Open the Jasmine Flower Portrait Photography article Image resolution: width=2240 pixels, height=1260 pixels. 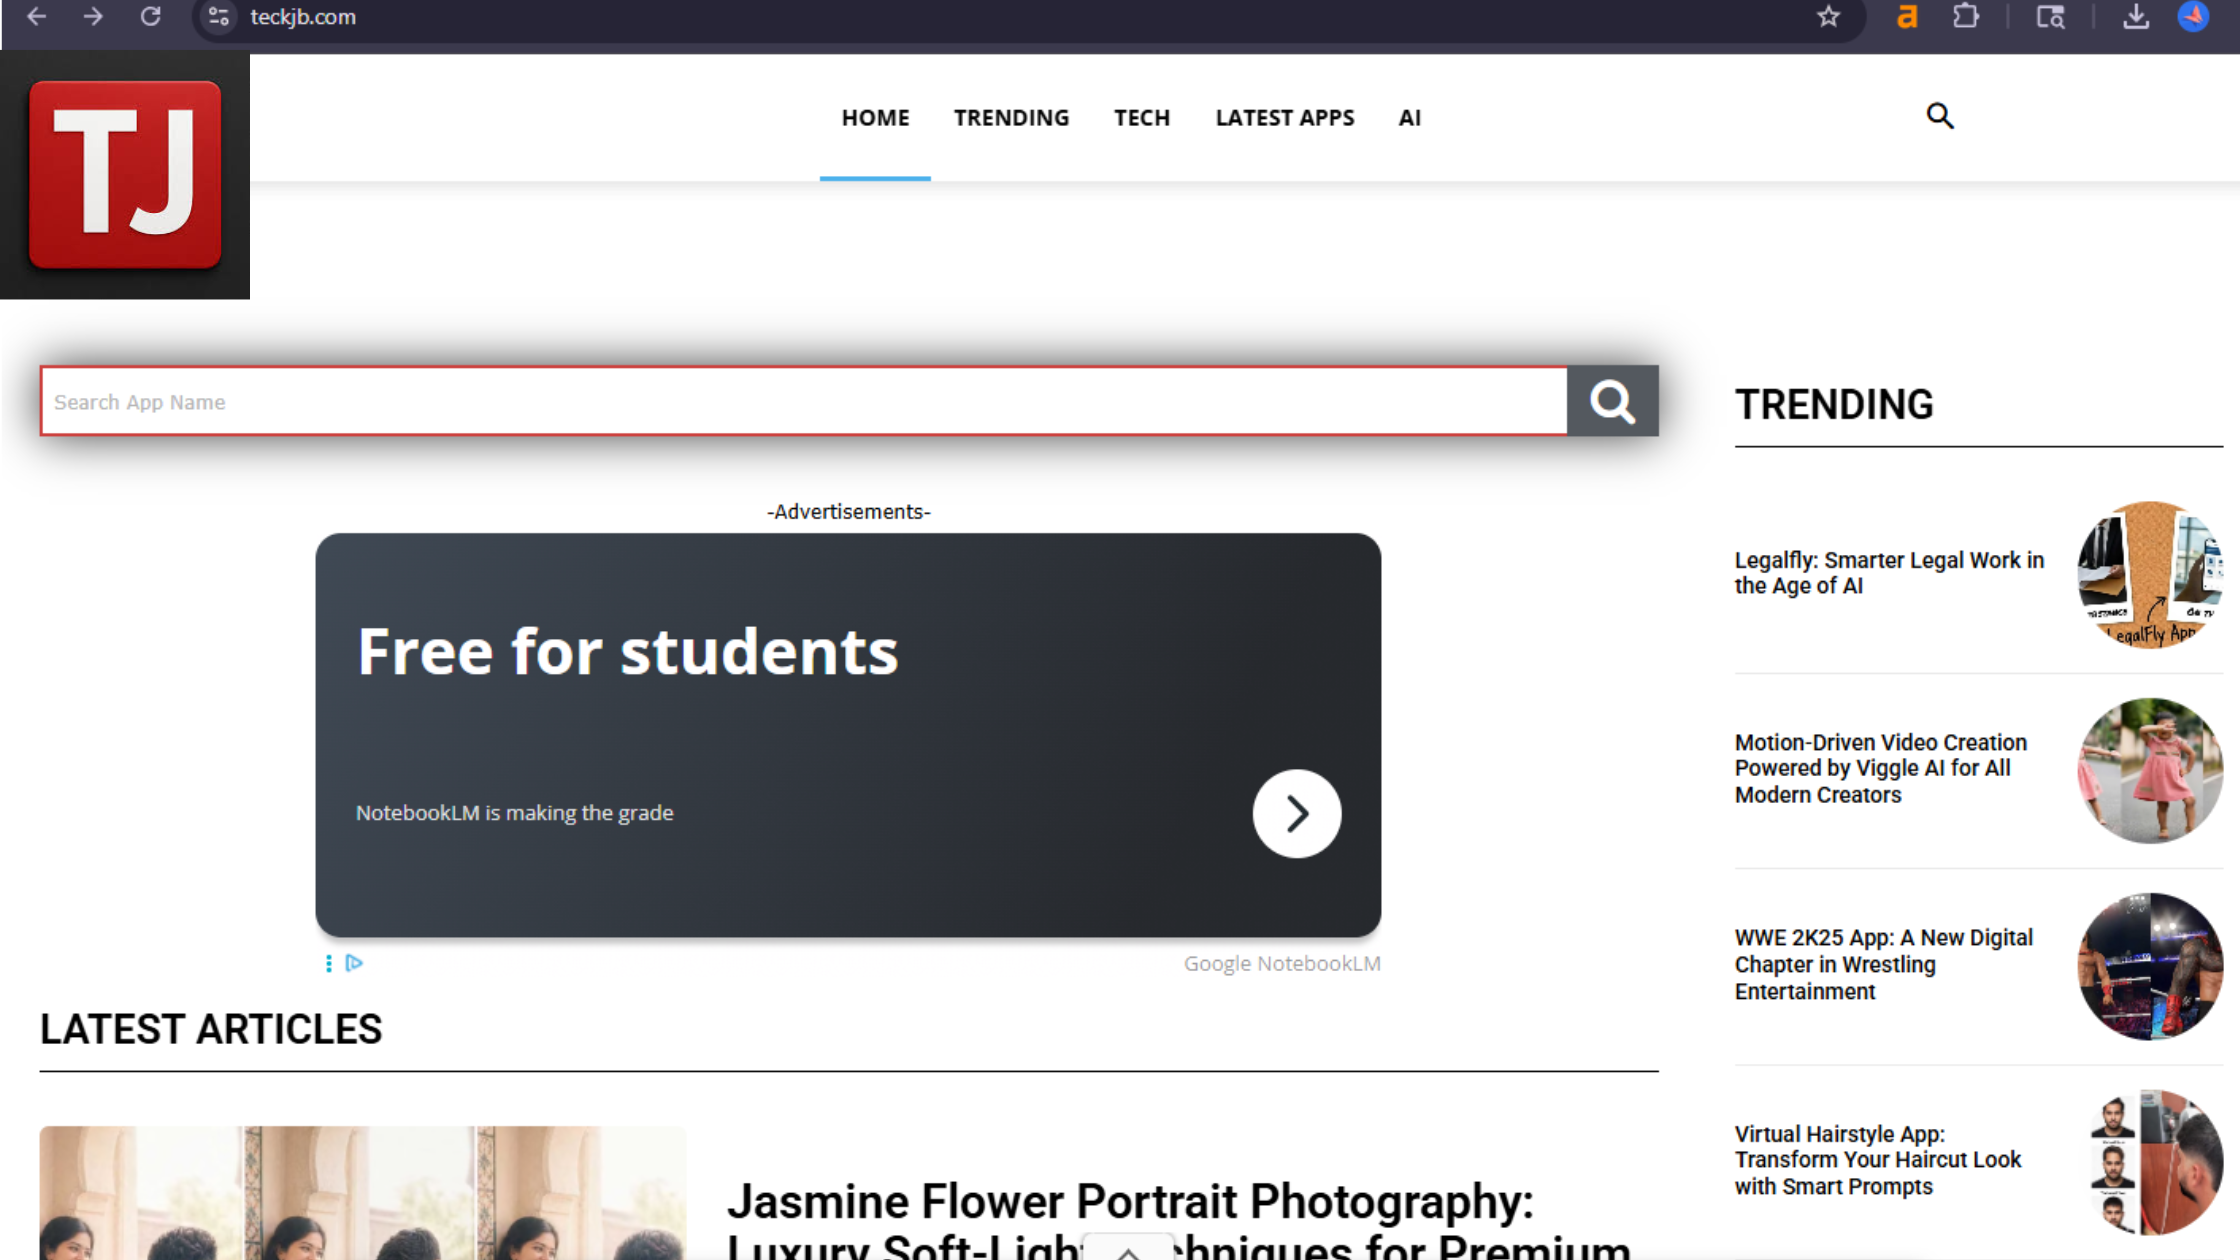point(1180,1220)
